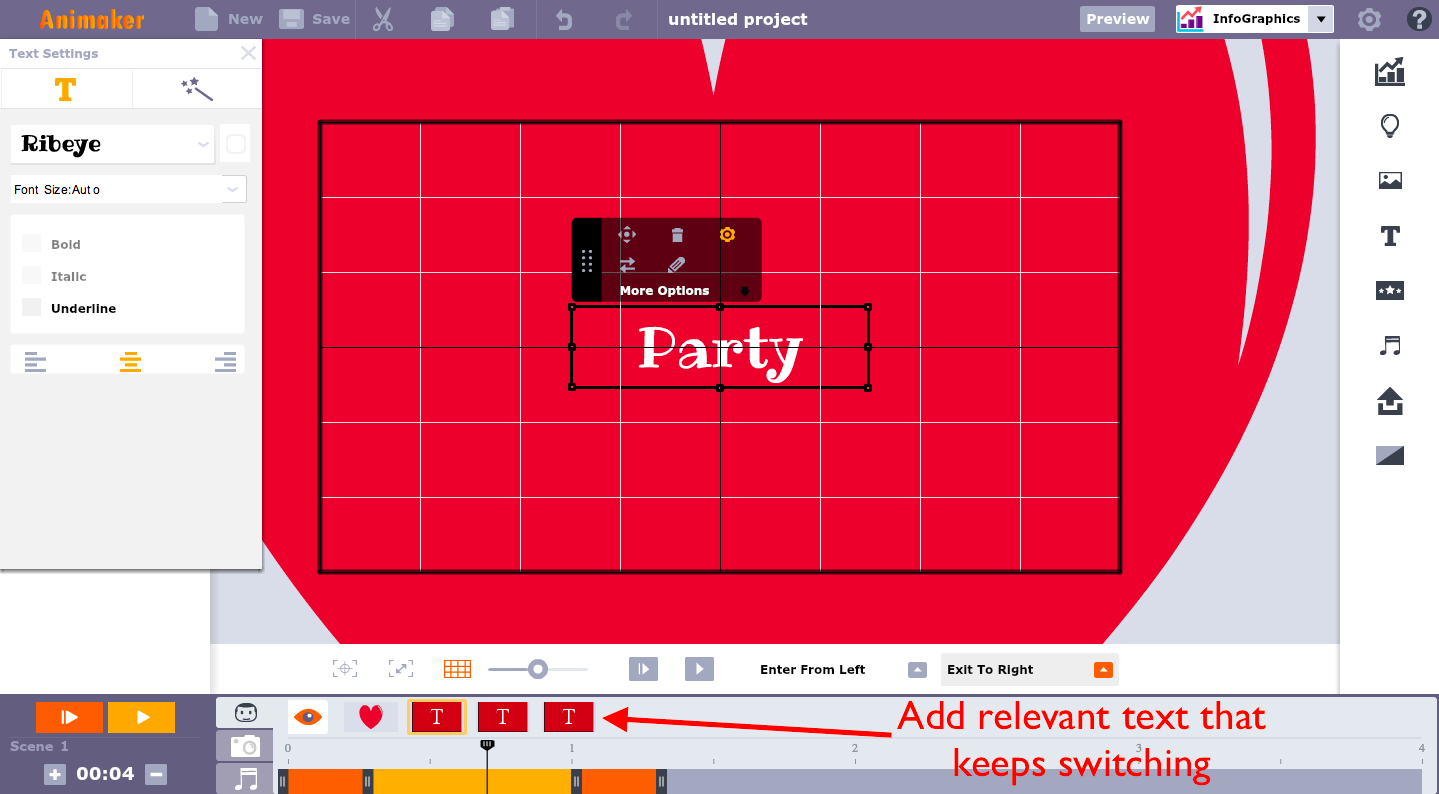This screenshot has height=794, width=1439.
Task: Switch to the text T tab
Action: pos(66,89)
